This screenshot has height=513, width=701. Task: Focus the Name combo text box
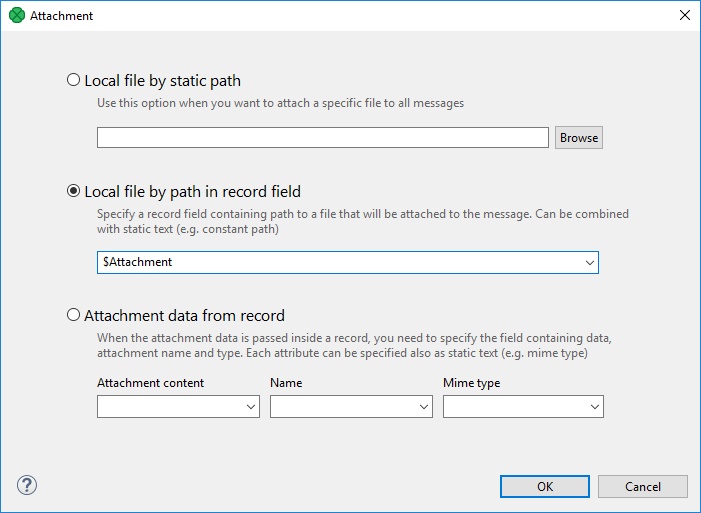(341, 407)
